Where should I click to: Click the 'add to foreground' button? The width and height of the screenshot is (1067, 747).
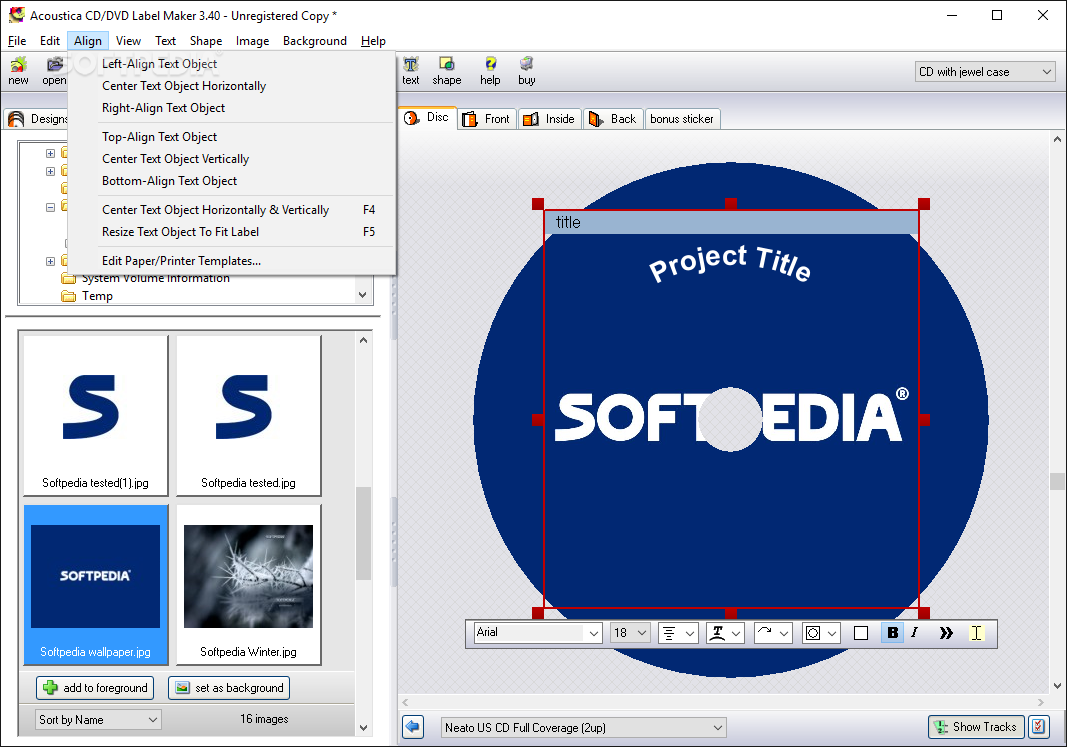point(95,688)
